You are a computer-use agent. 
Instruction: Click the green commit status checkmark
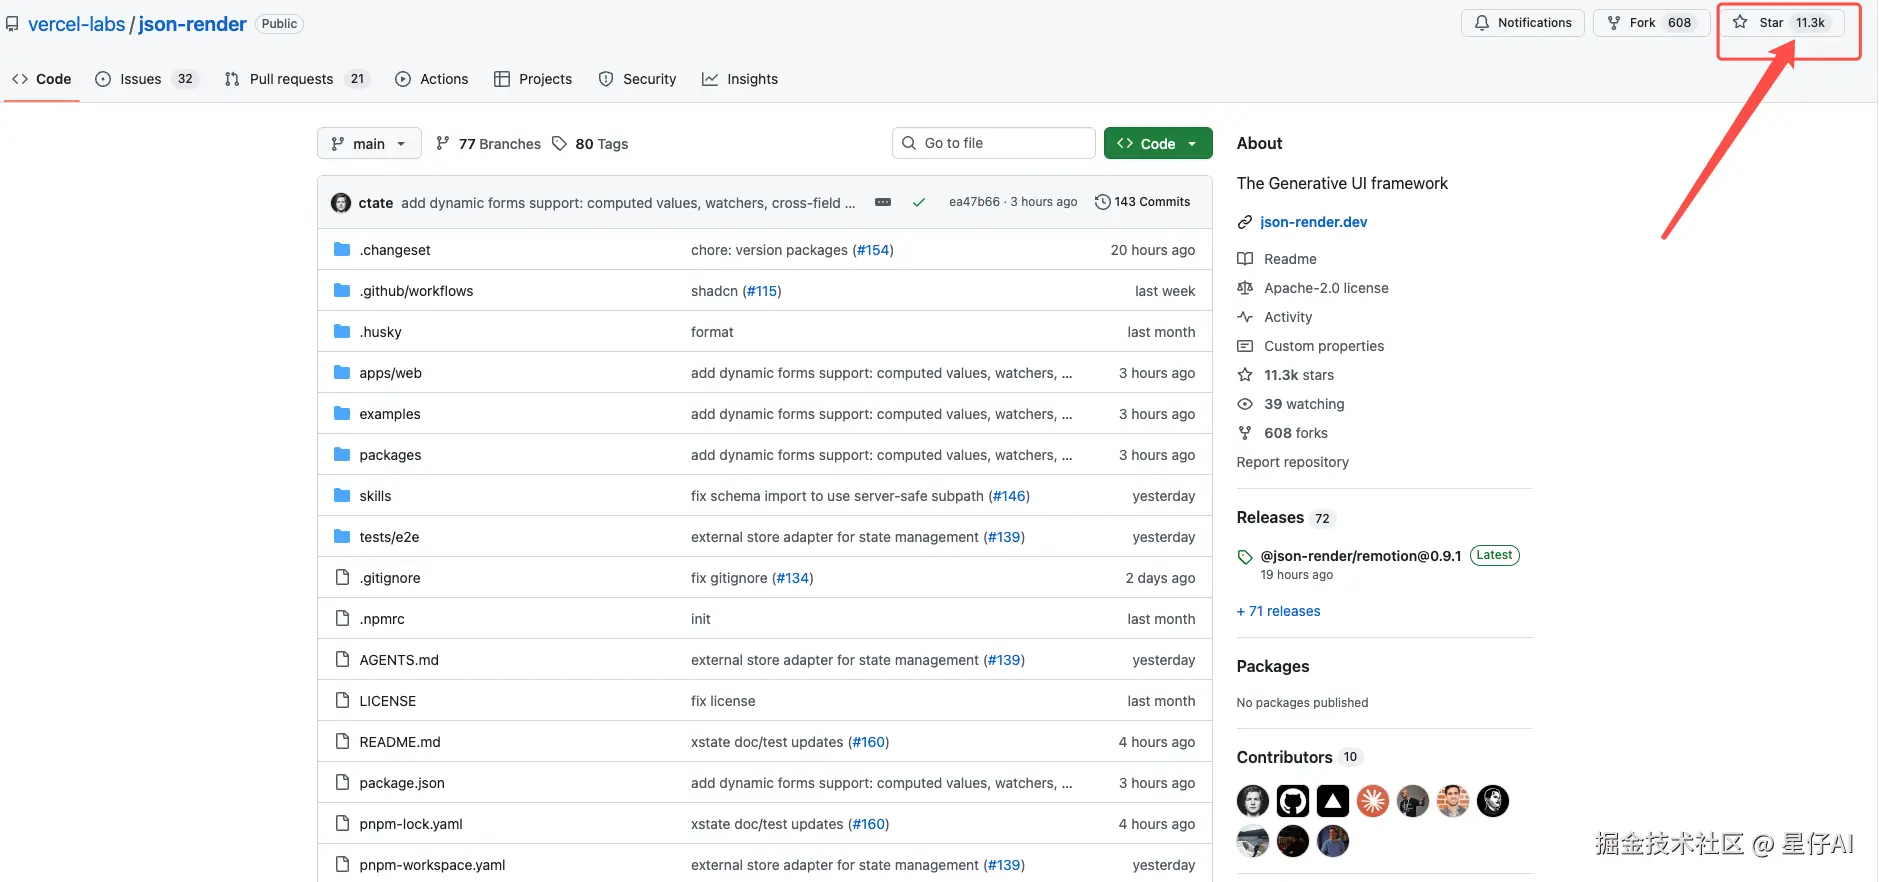pyautogui.click(x=918, y=202)
